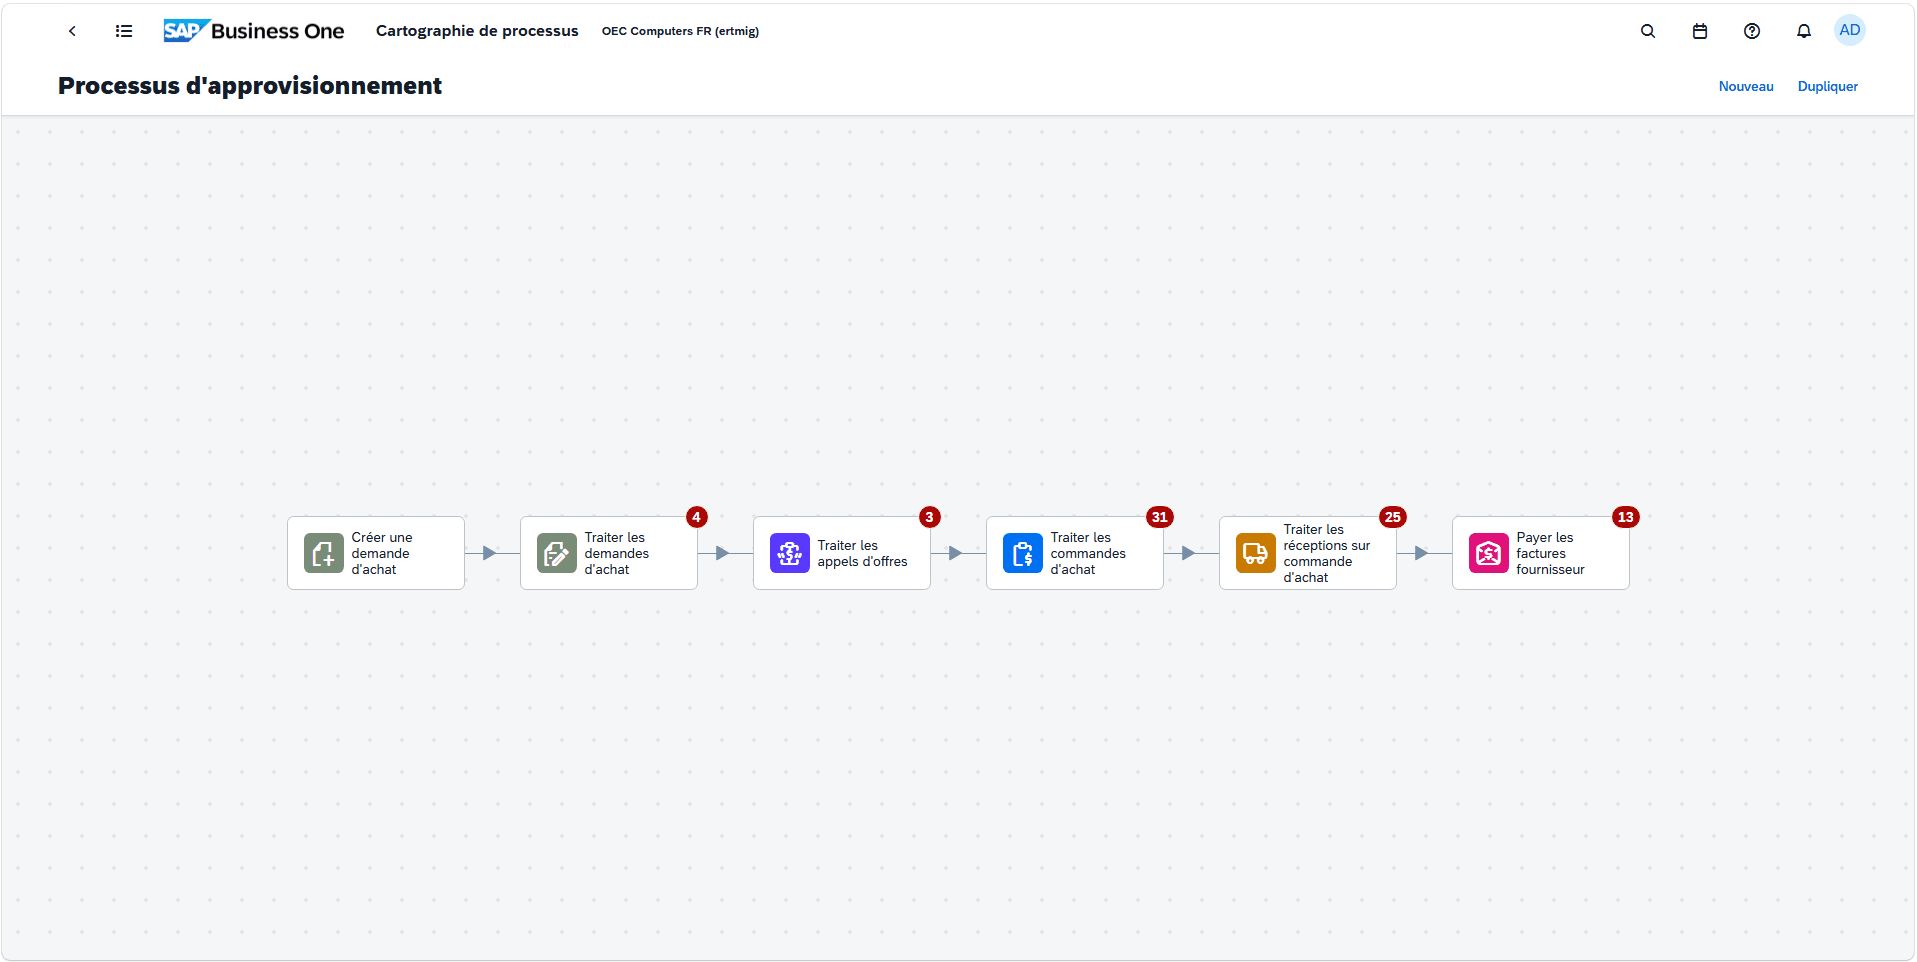Open the main menu list icon
Screen dimensions: 1917x962
(x=124, y=31)
